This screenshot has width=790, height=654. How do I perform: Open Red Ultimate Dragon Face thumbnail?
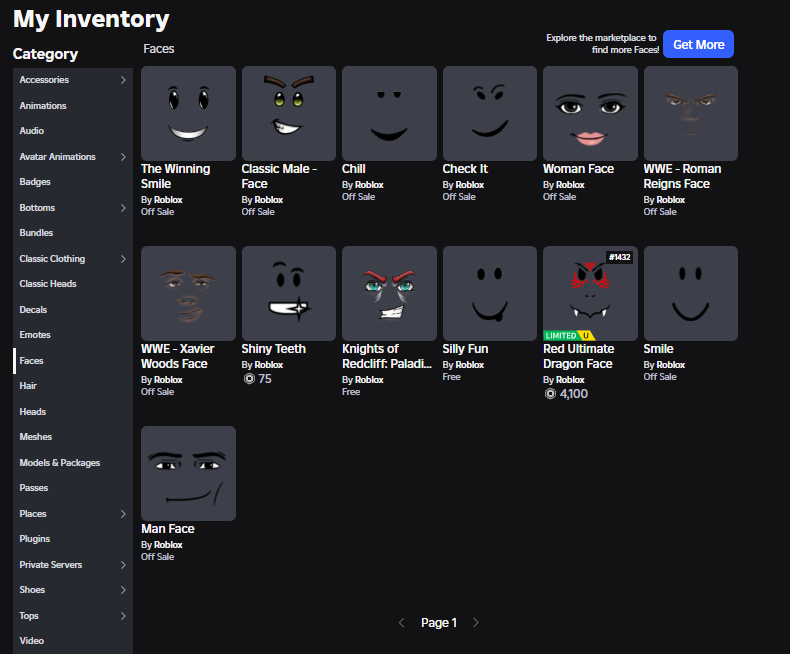590,293
